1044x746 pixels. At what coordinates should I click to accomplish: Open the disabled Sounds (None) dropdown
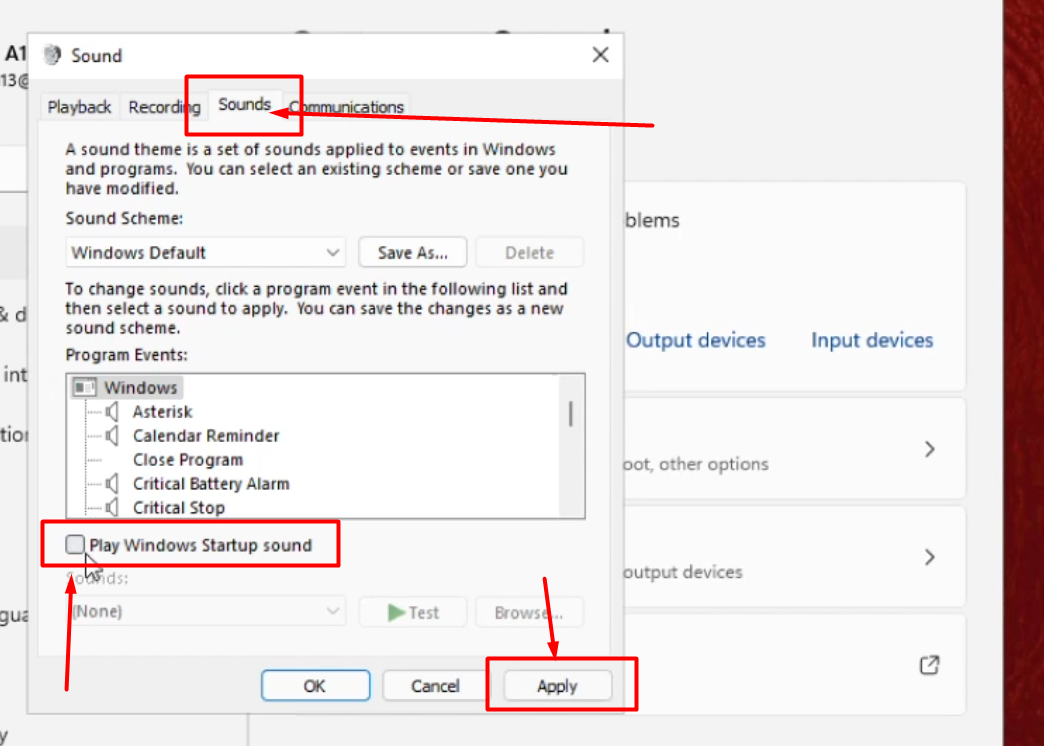[x=206, y=611]
